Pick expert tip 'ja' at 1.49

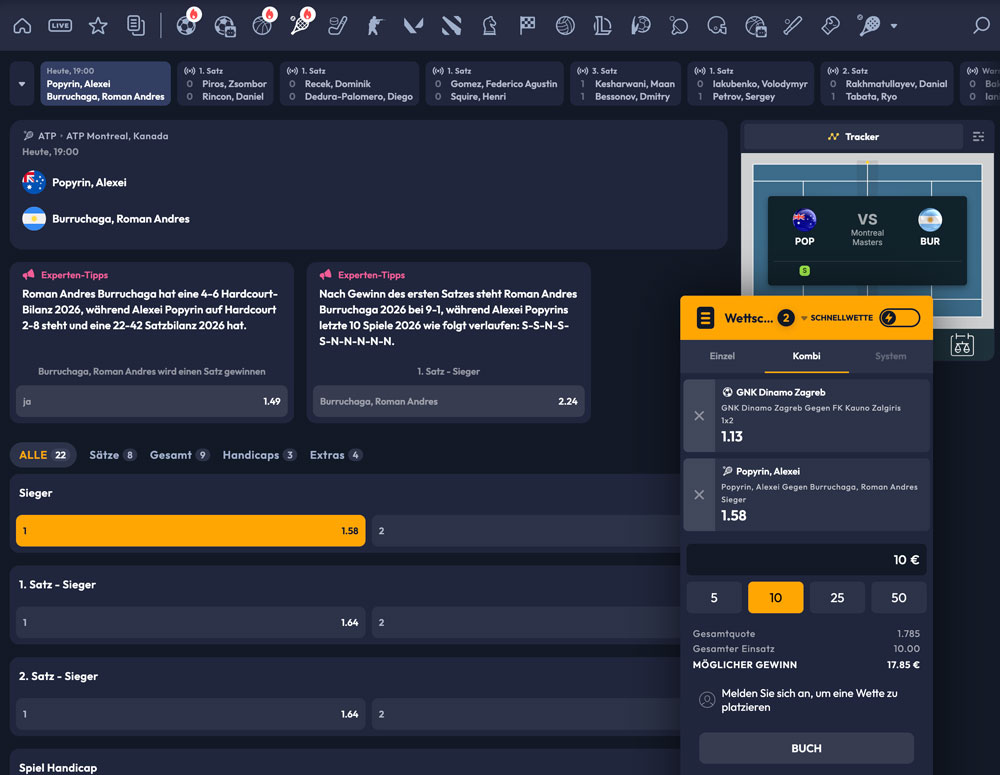click(x=152, y=401)
